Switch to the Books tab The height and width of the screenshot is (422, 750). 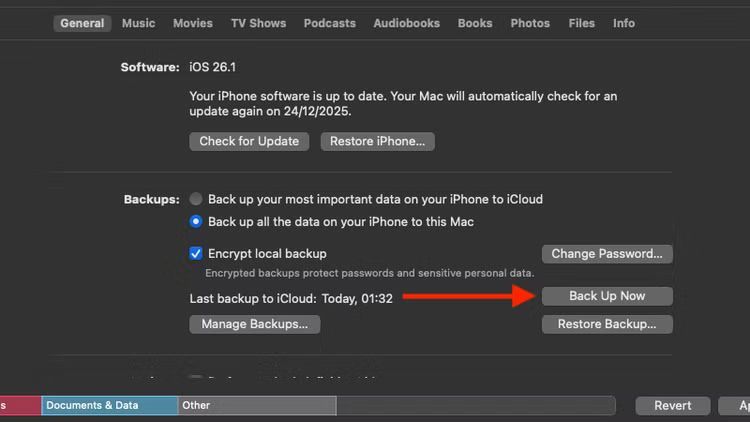(475, 23)
